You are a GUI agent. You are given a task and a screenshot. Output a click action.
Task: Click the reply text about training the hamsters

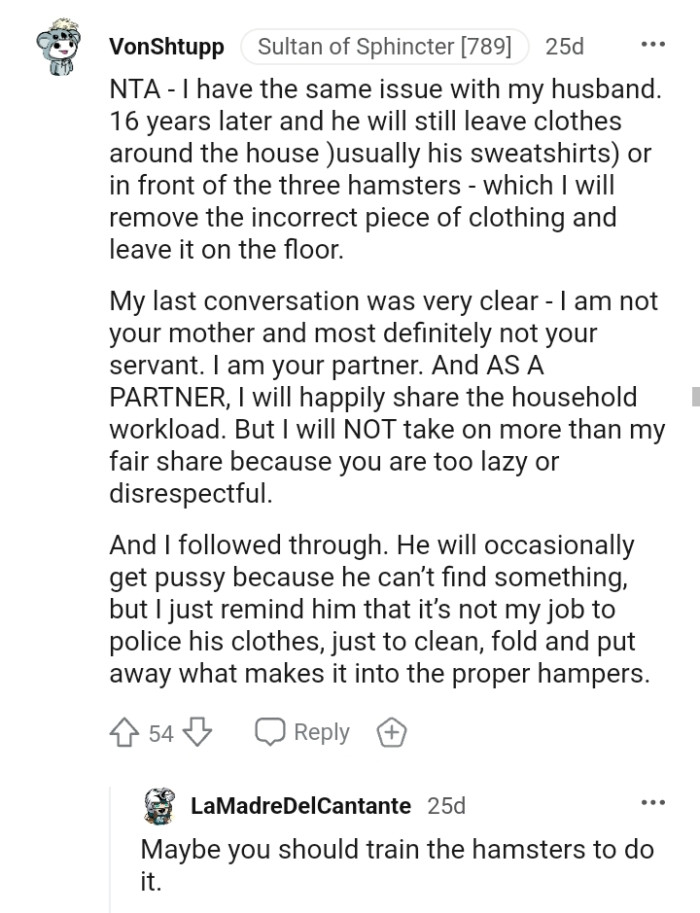(x=396, y=864)
